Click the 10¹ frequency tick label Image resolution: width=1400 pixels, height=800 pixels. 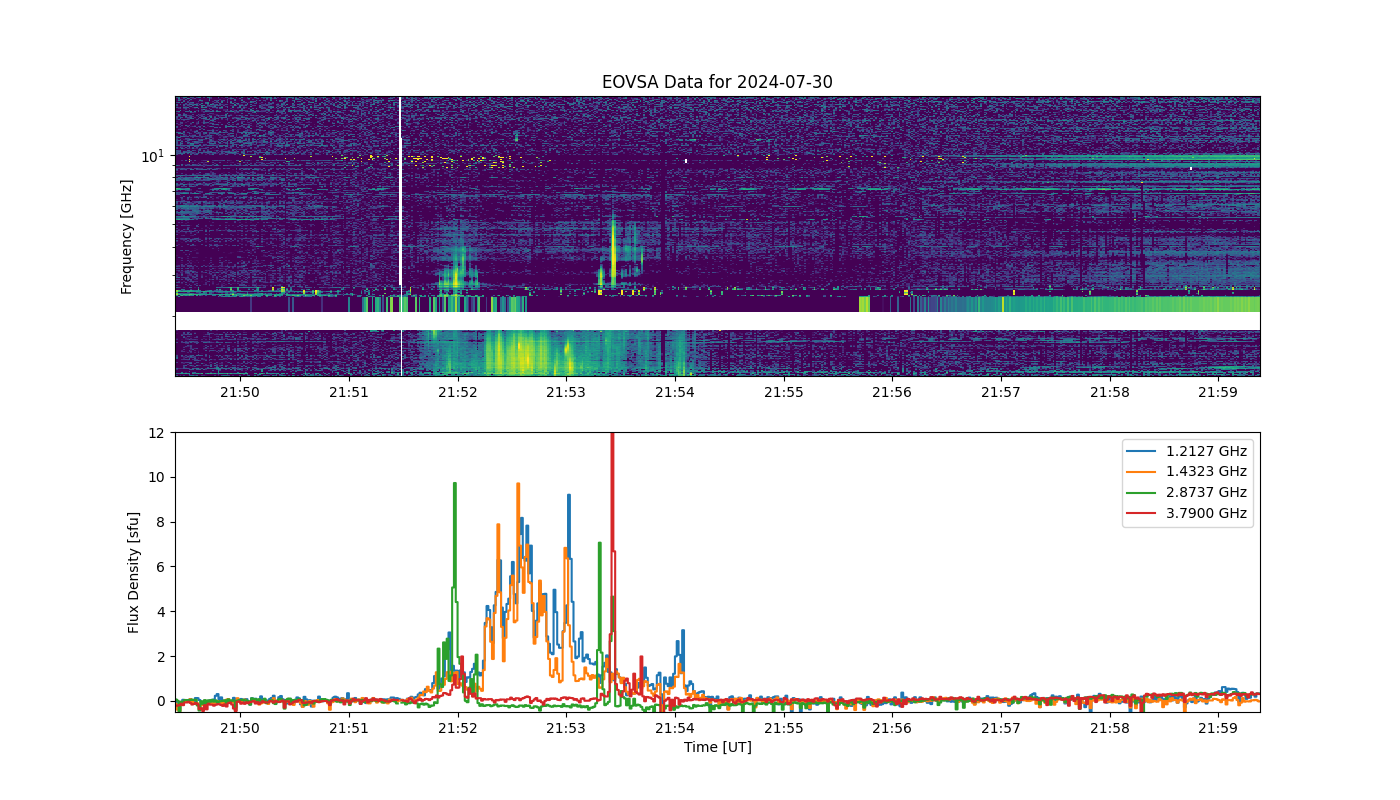152,156
